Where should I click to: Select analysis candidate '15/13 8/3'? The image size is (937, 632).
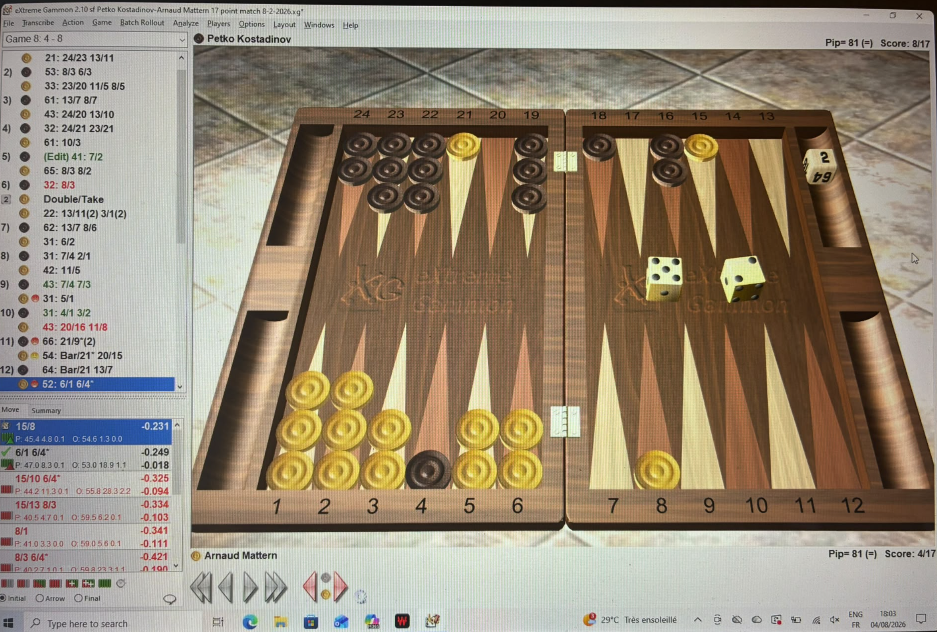(x=87, y=511)
